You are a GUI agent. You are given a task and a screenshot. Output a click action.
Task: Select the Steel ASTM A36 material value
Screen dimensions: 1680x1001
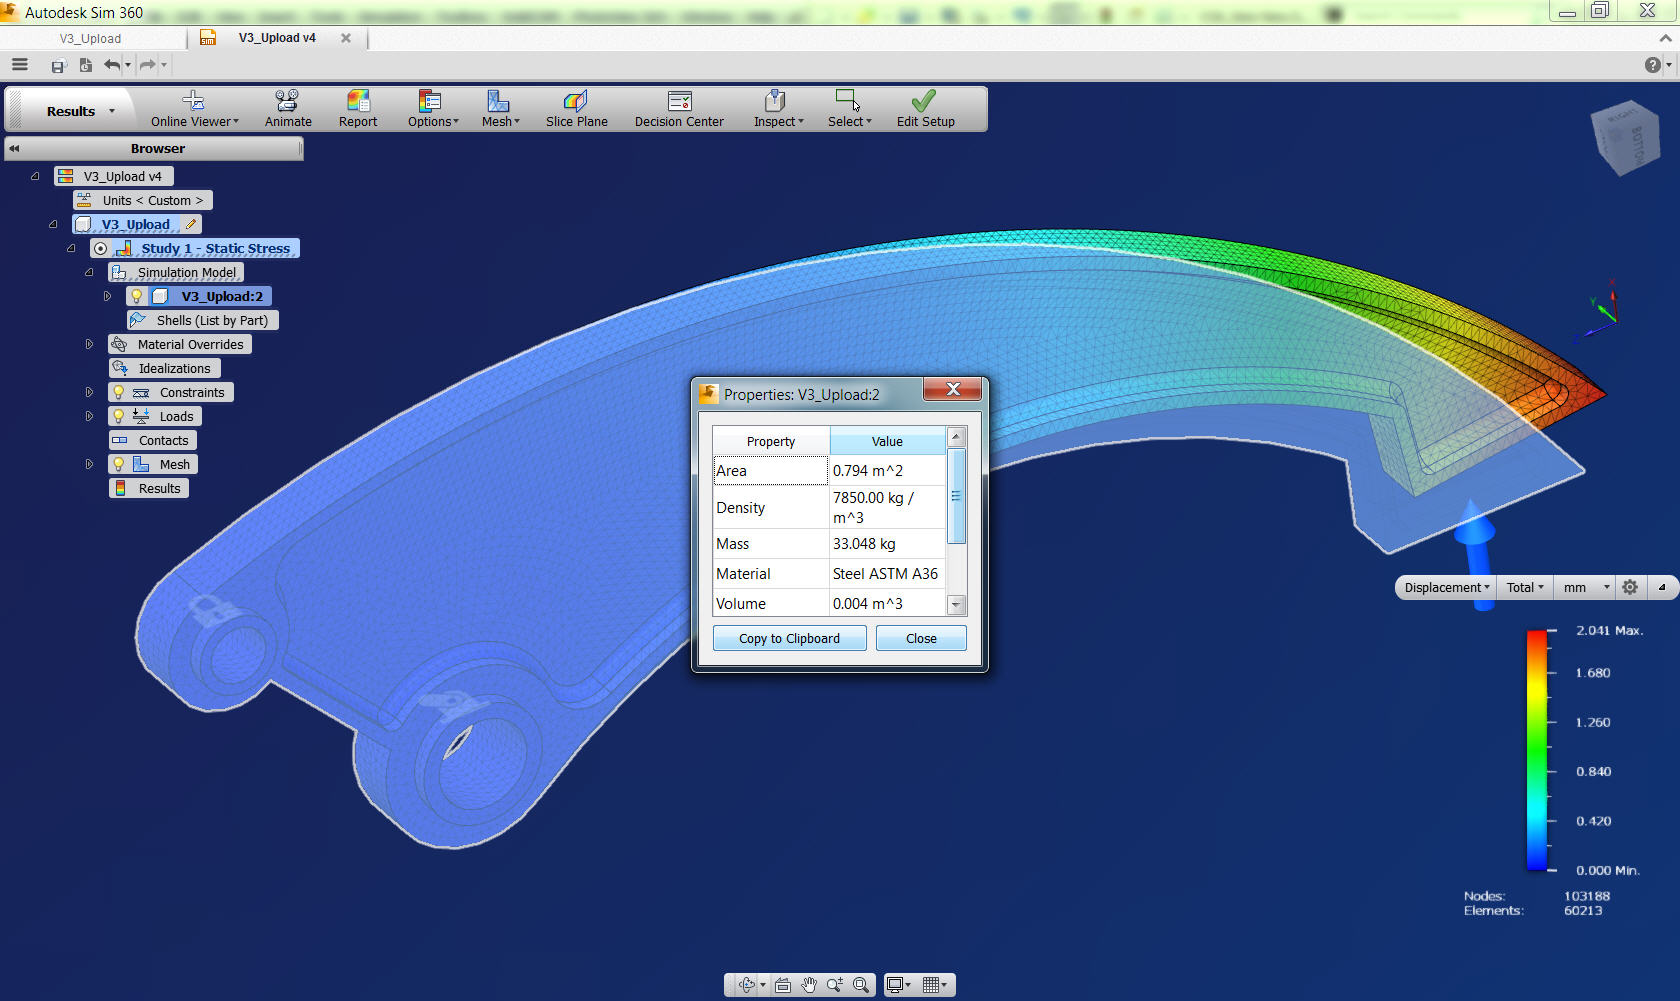(x=885, y=574)
